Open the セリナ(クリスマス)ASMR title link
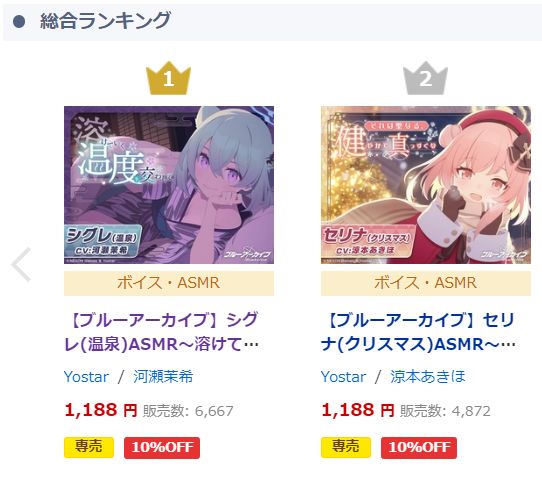Screen dimensions: 542x493 point(418,332)
